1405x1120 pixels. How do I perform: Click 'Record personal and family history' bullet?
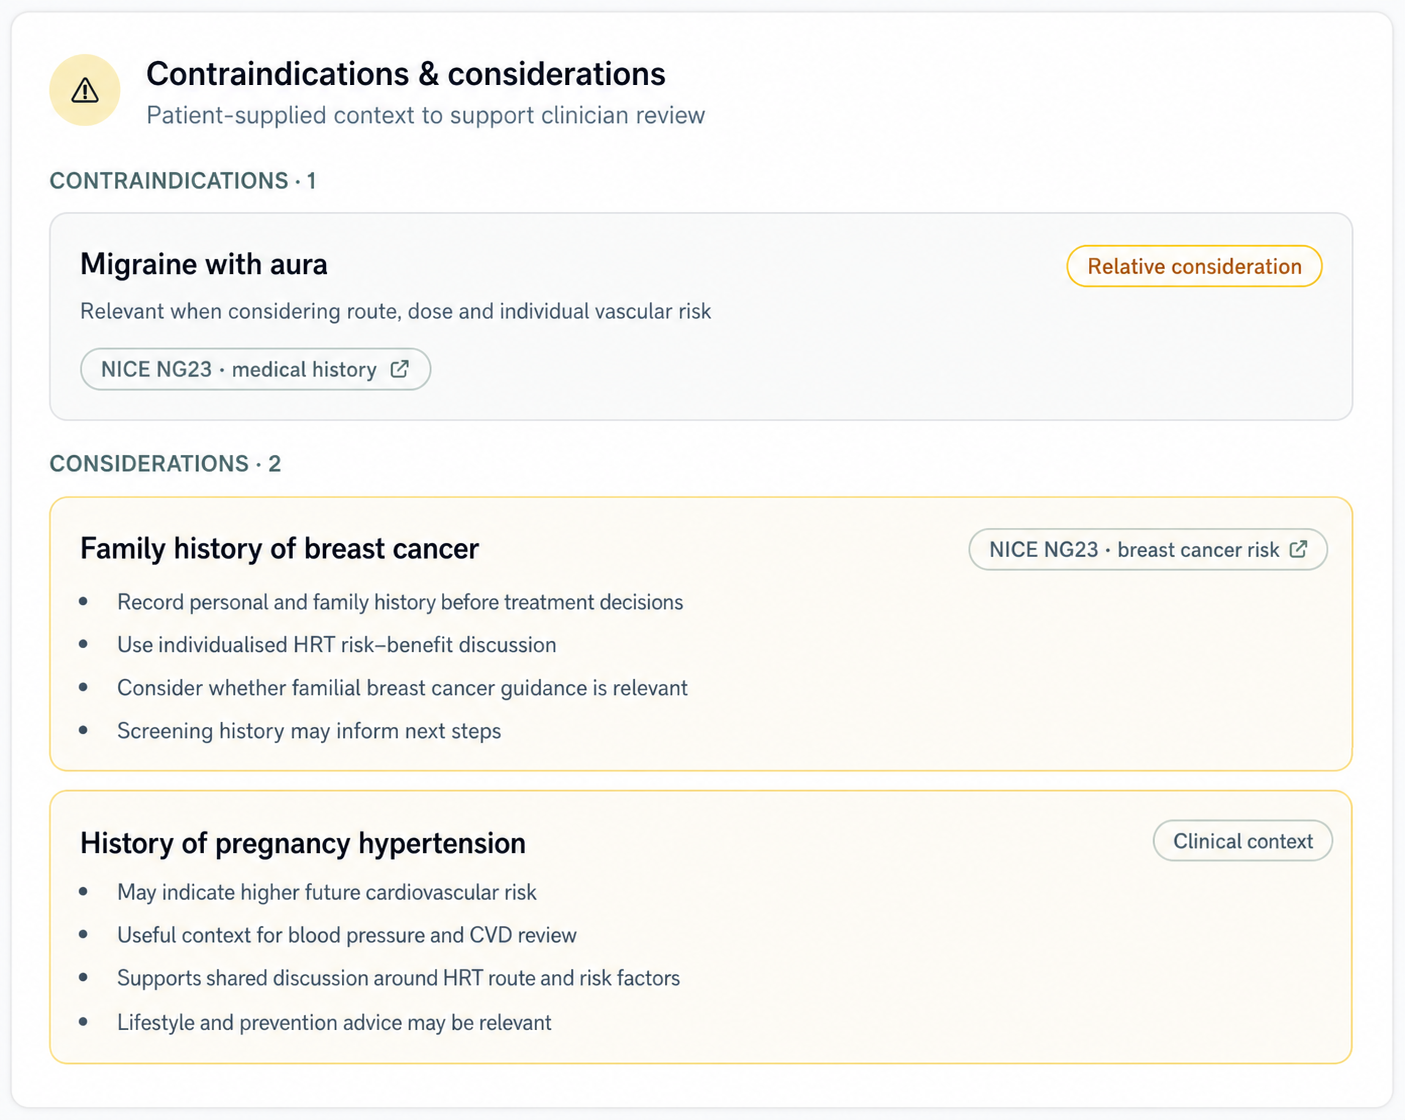coord(400,602)
